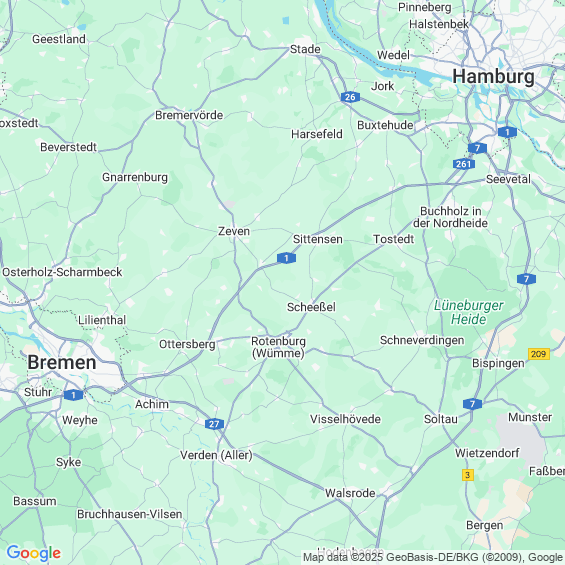Select the Verden (Aller) label

[216, 455]
